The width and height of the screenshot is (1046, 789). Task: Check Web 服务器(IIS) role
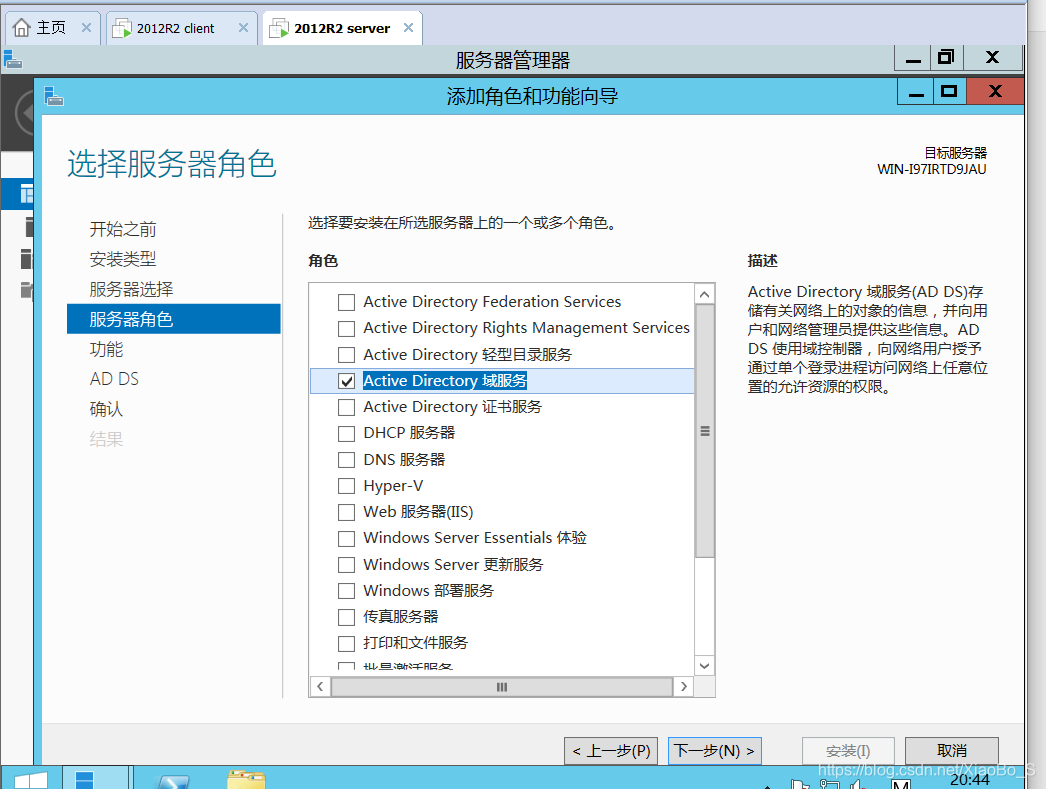click(x=346, y=512)
